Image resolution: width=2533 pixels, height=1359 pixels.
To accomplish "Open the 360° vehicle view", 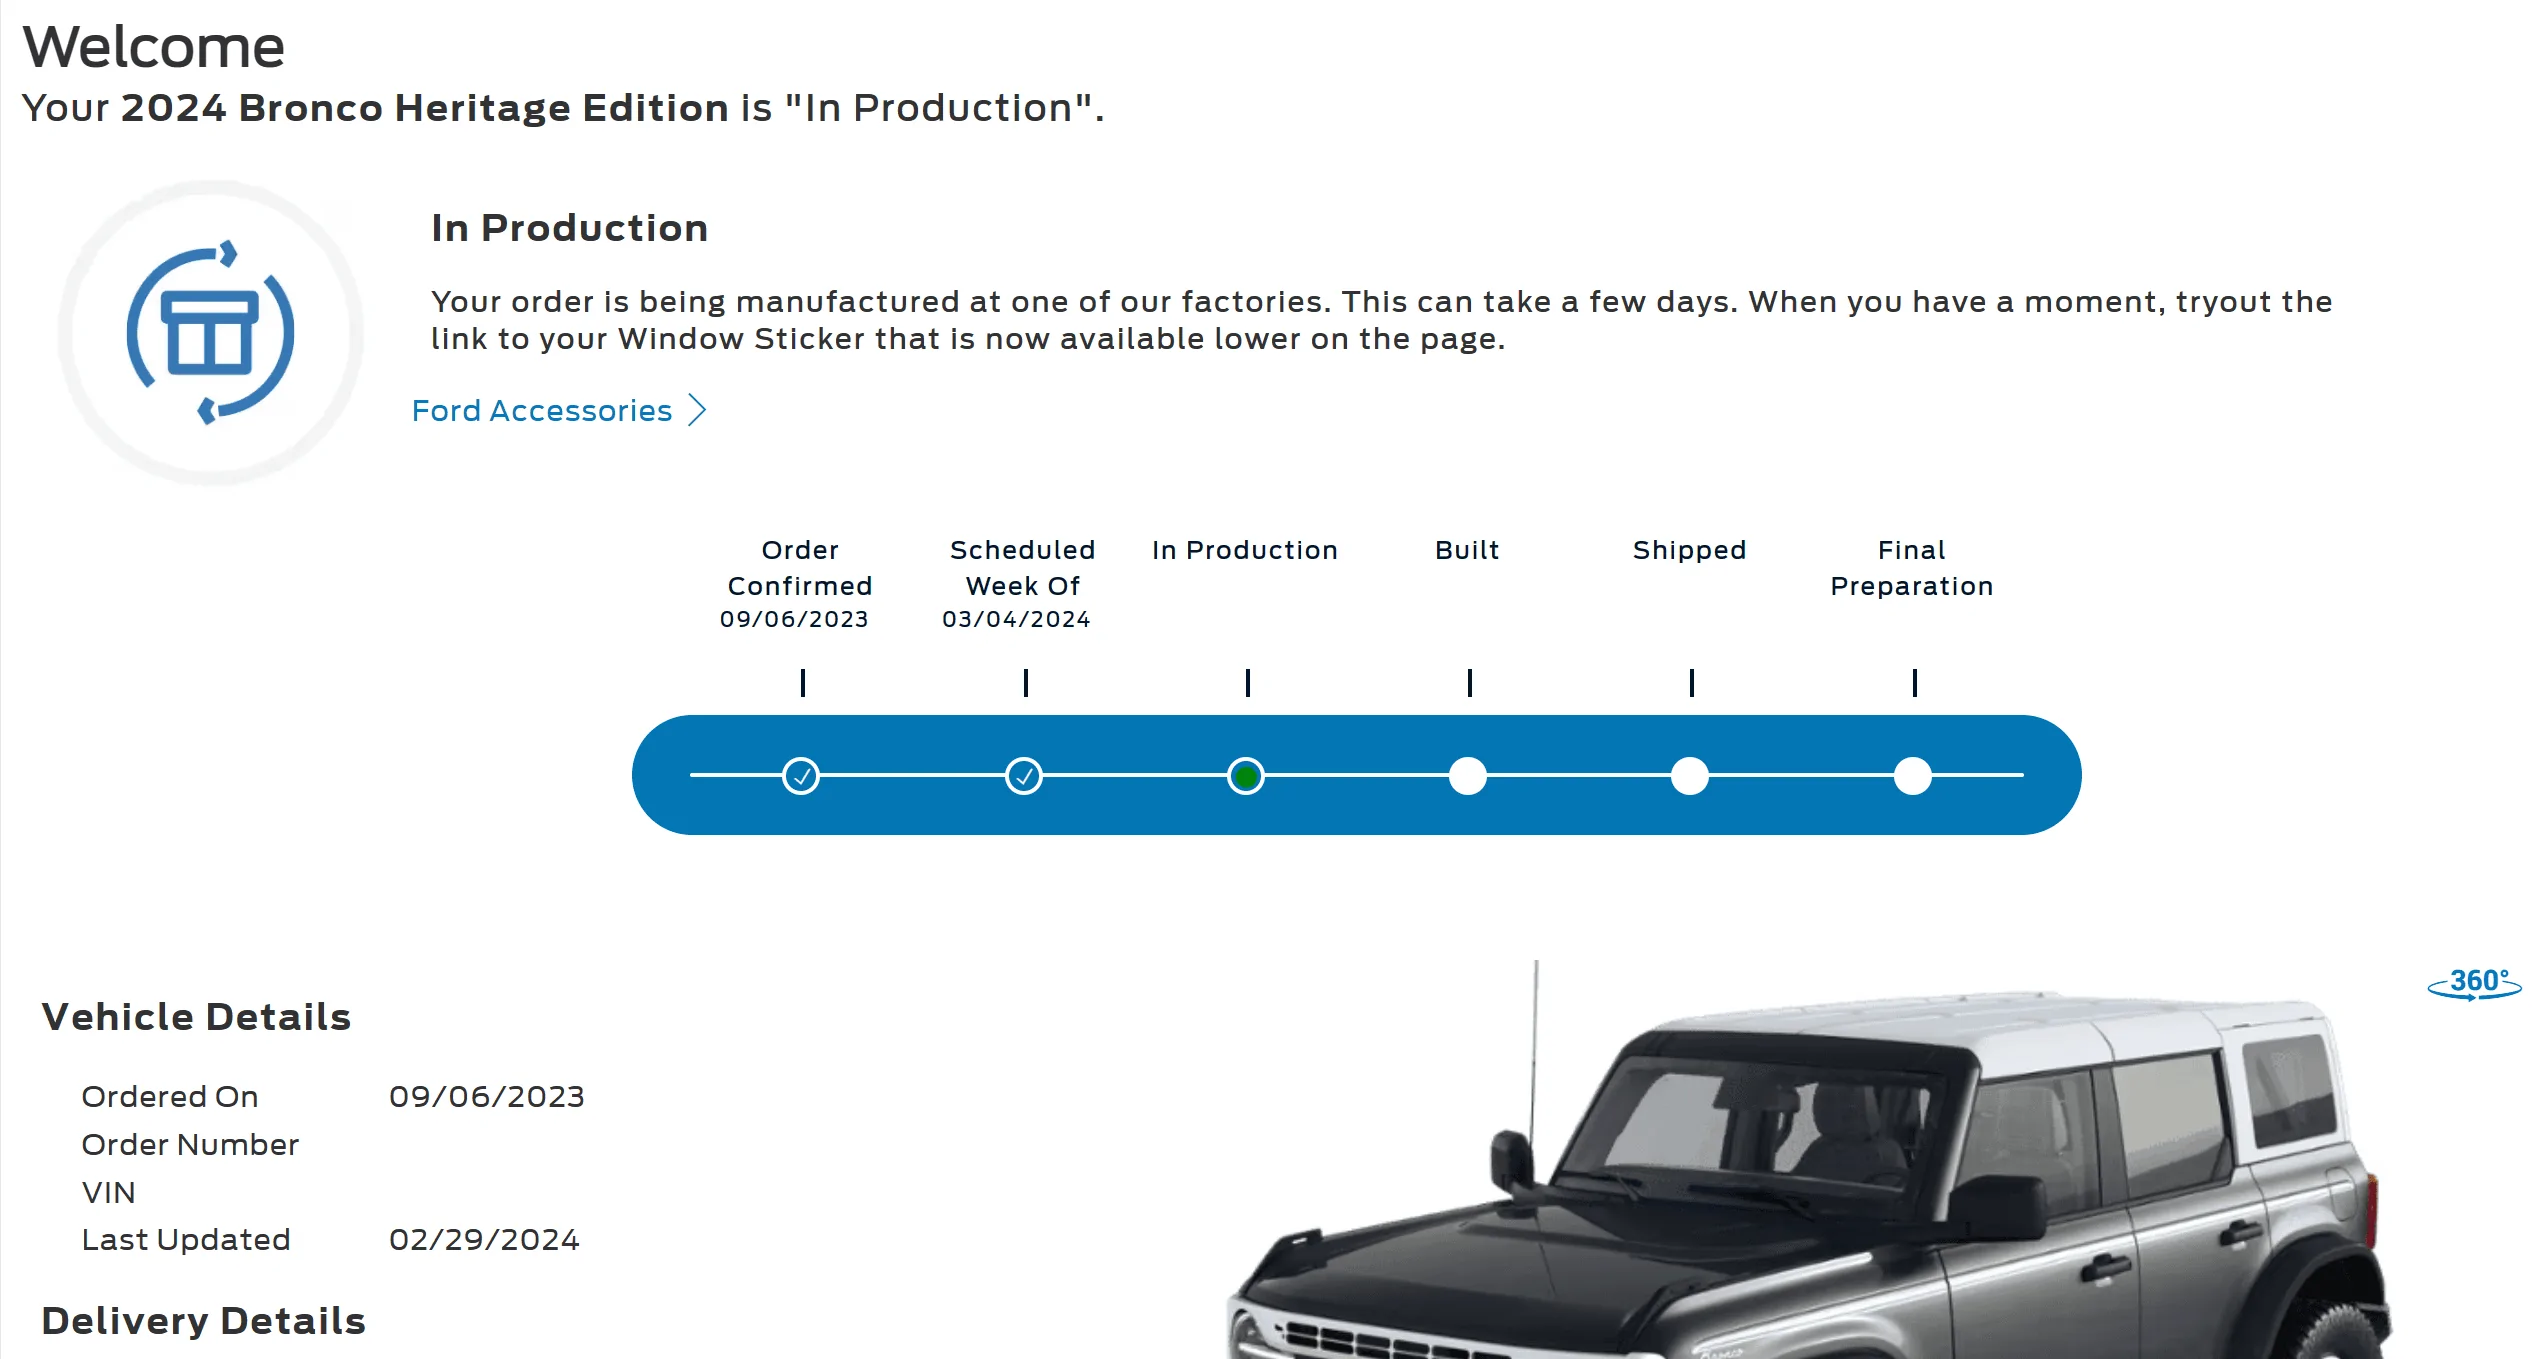I will 2474,984.
